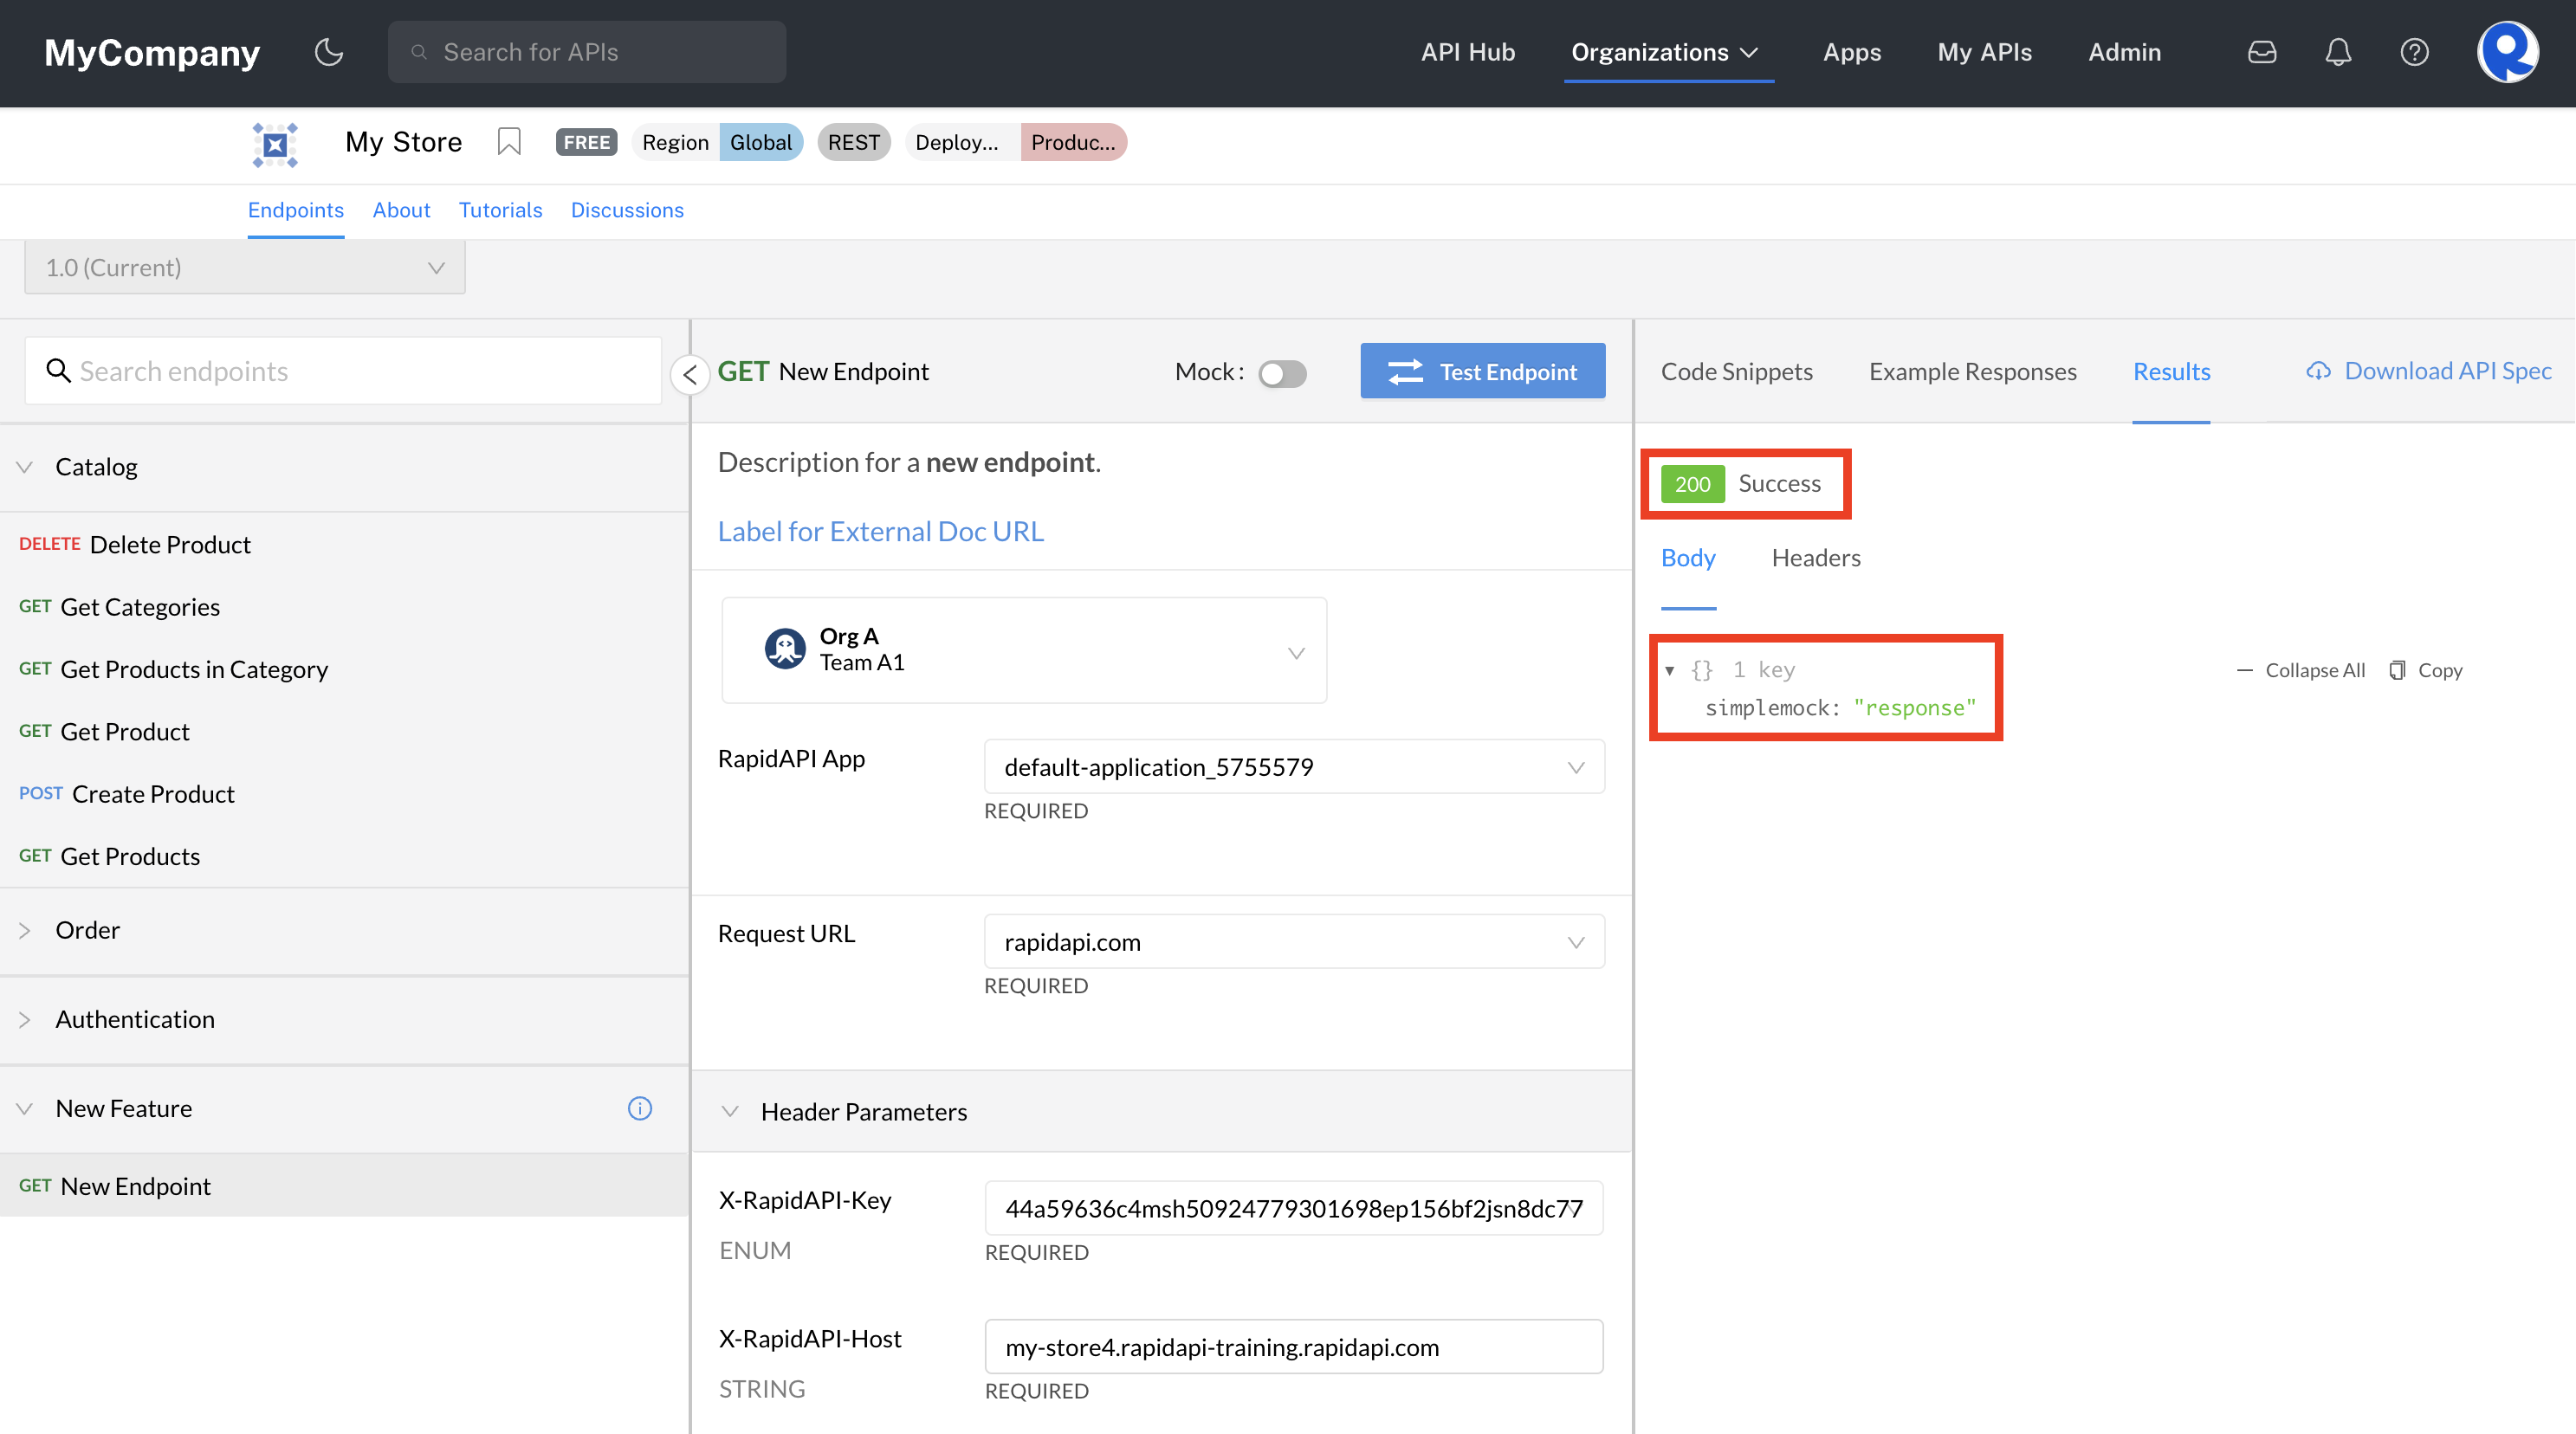Screen dimensions: 2576x1434
Task: Click Collapse All in results
Action: pos(2301,670)
